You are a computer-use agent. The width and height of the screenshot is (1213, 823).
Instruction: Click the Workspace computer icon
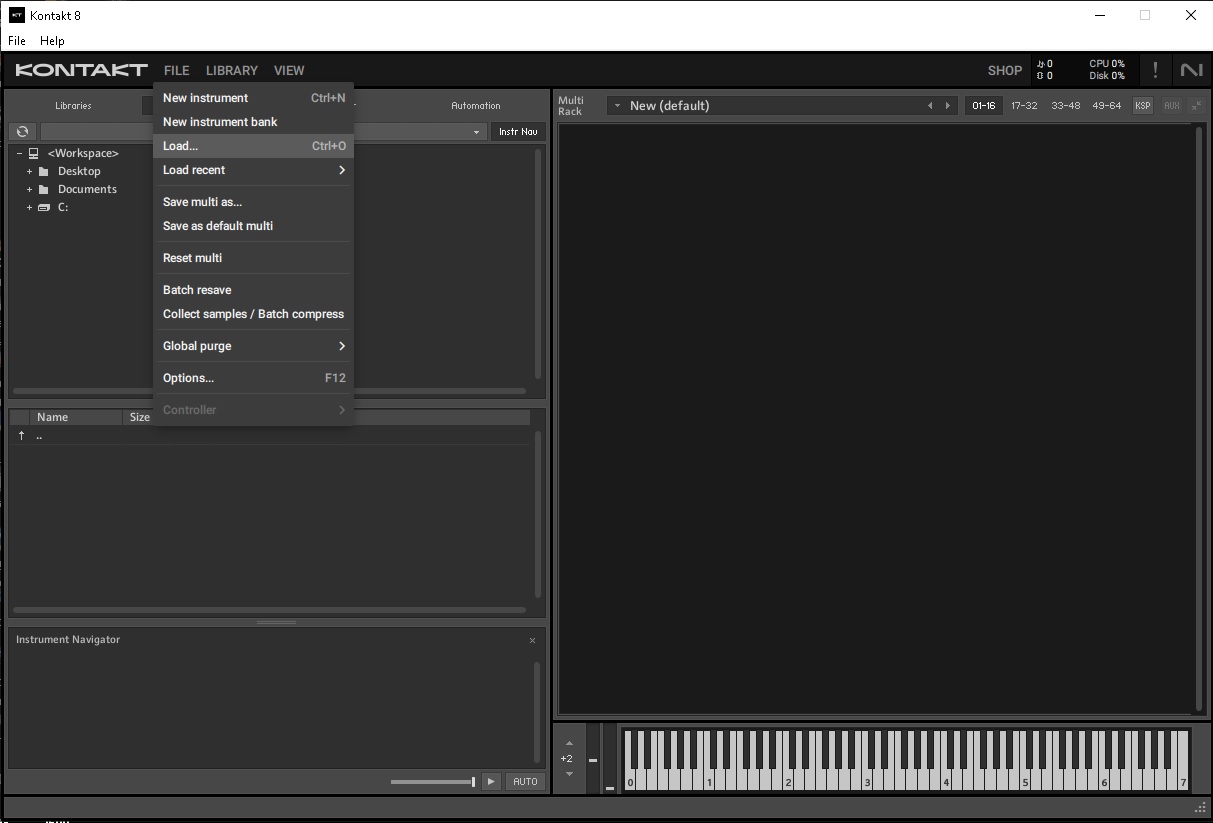click(x=34, y=153)
